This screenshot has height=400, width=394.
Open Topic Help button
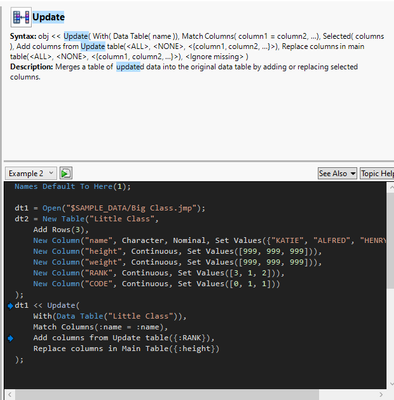(x=377, y=173)
